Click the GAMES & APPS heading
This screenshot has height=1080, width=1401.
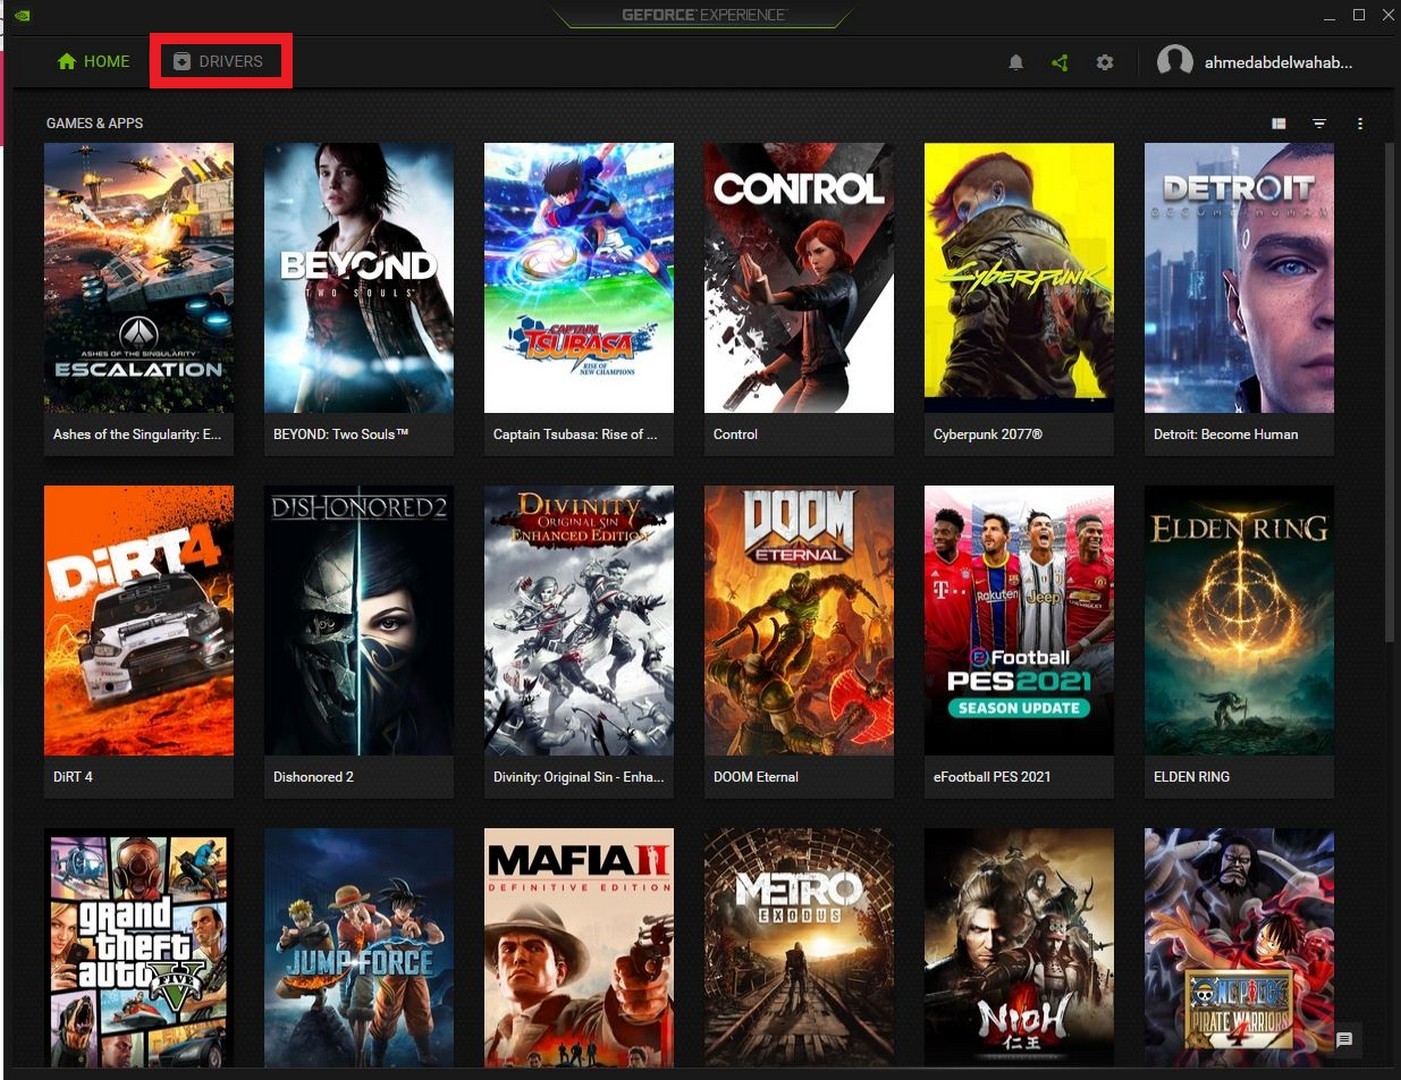94,123
